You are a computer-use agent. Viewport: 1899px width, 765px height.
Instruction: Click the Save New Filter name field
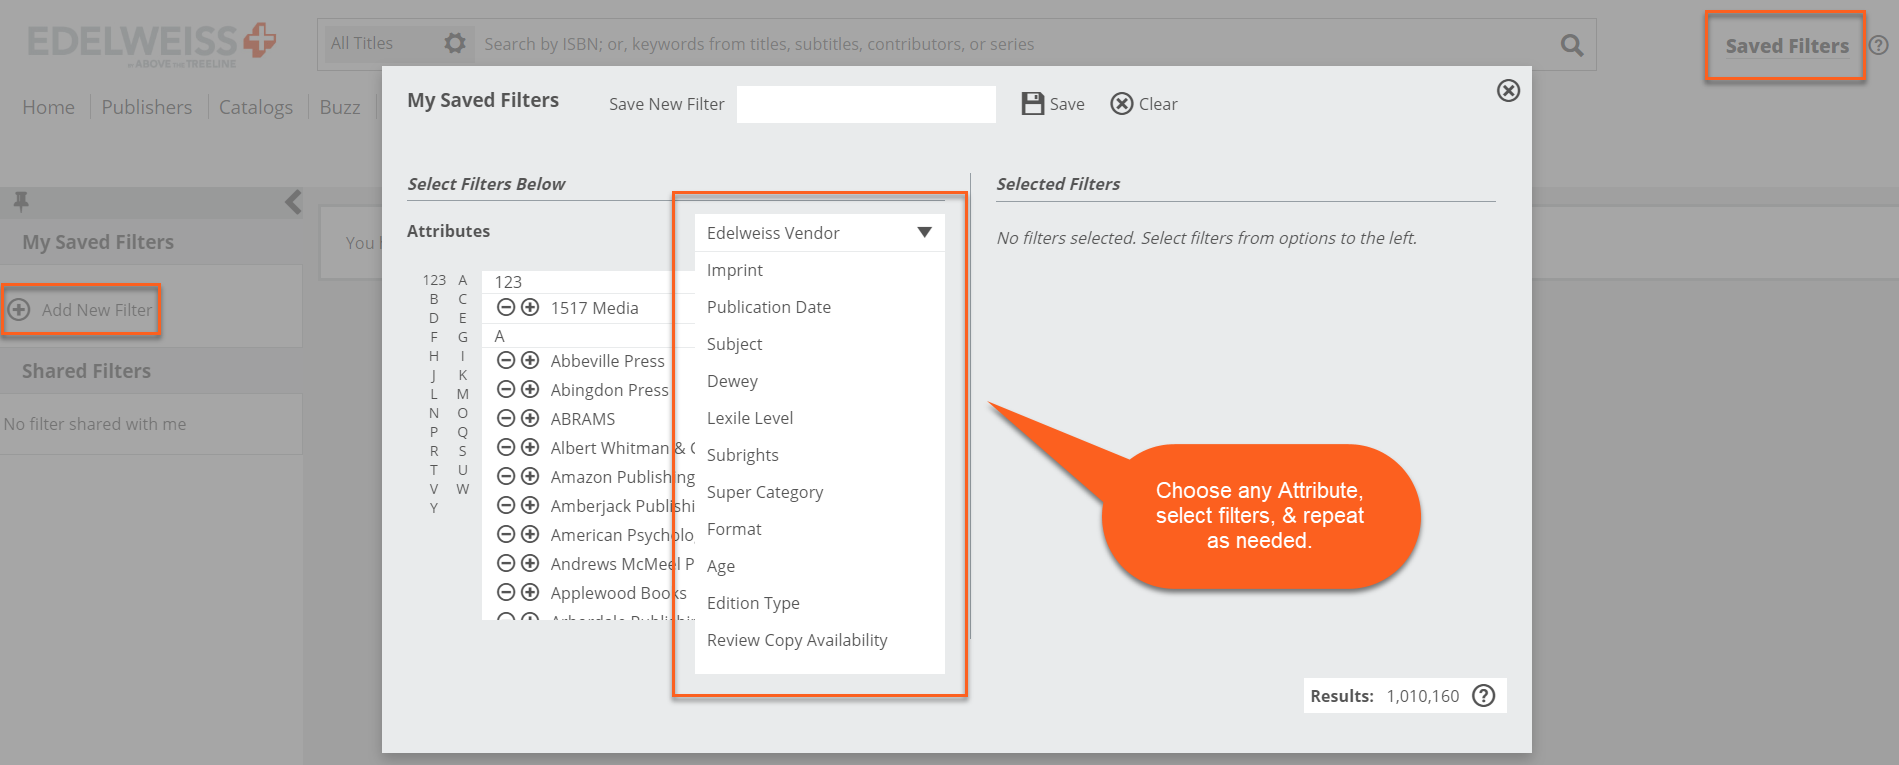(866, 104)
